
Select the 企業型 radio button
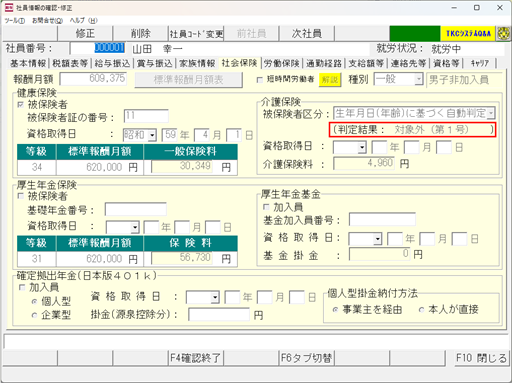34,315
